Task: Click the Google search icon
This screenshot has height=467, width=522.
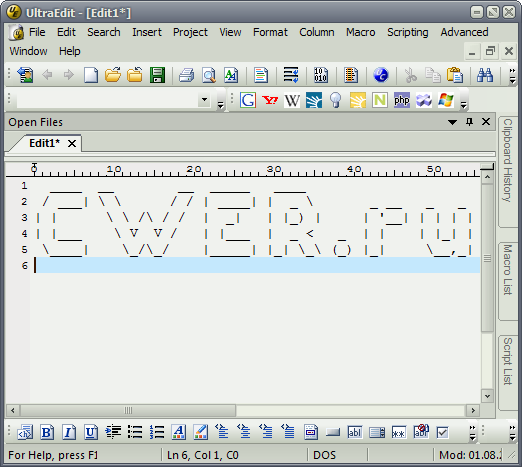Action: (248, 100)
